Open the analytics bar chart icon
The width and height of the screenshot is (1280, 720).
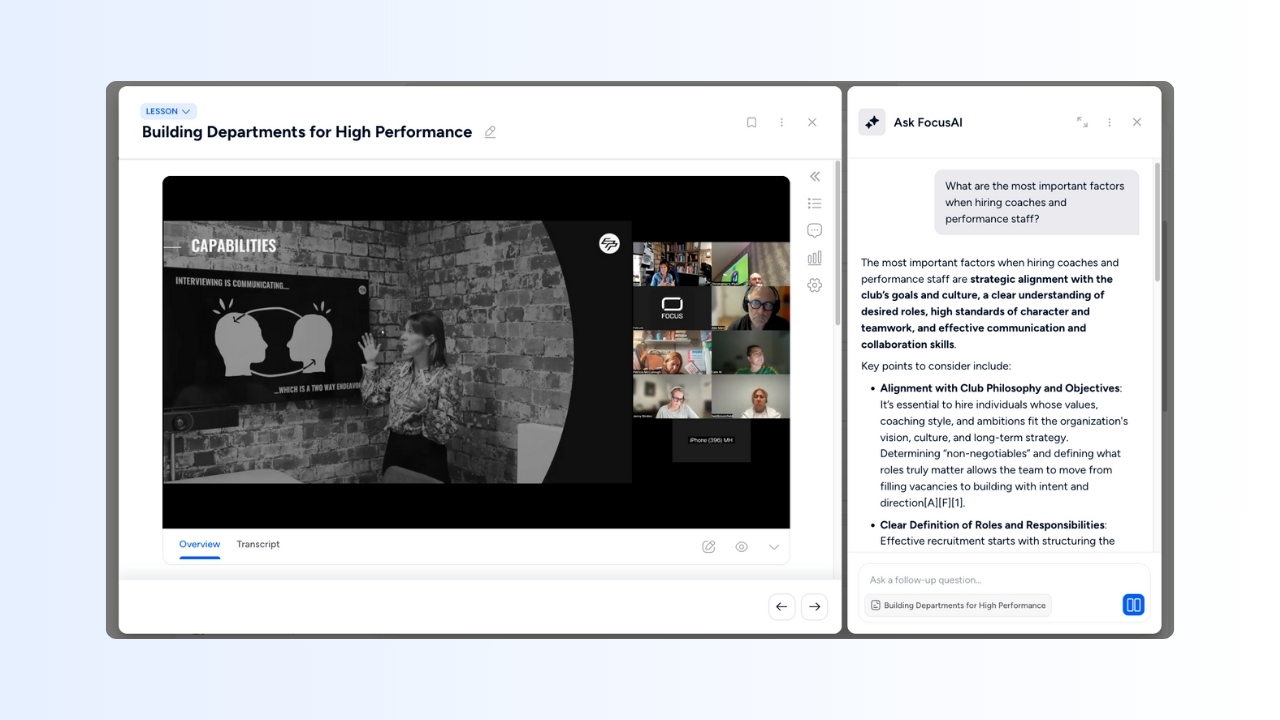click(815, 258)
